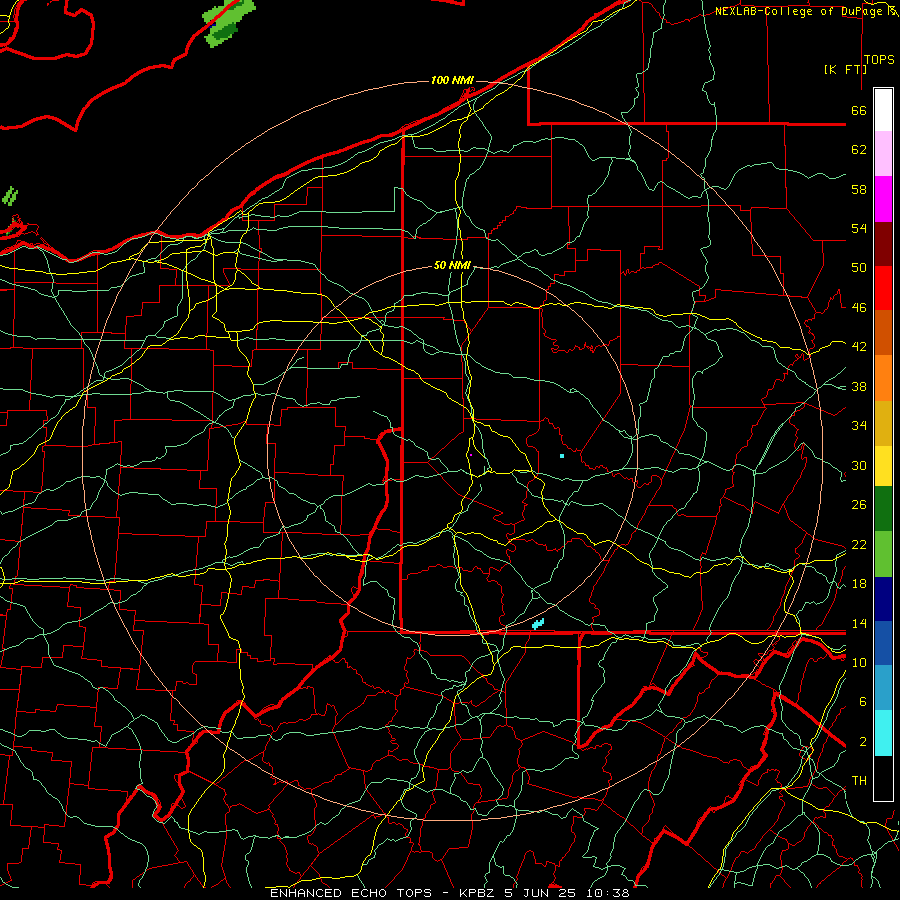Click the tiny cyan echo inside the 50 NMI ring
Screen dimensions: 900x900
pyautogui.click(x=562, y=456)
